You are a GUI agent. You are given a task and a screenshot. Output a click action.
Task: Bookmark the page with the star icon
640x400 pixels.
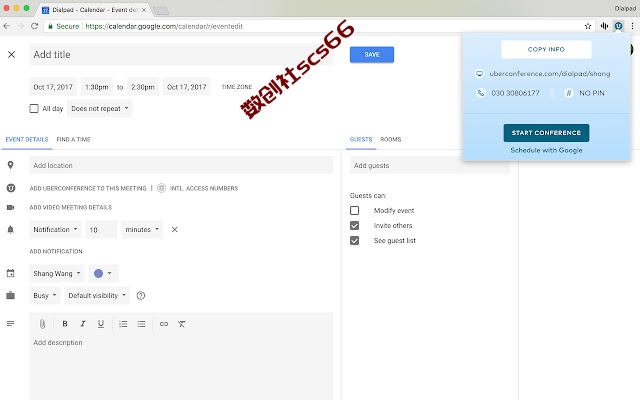tap(588, 26)
